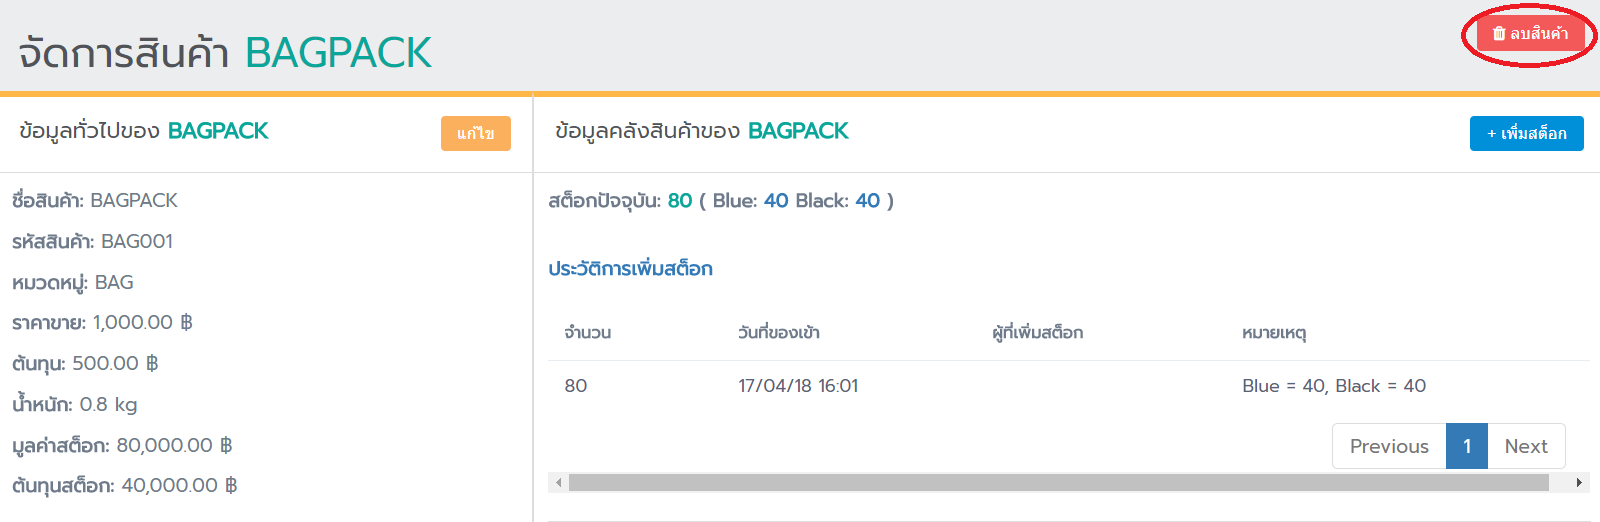Select the stock row dated 17/04/18 16:01
Screen dimensions: 1600x522
798,386
